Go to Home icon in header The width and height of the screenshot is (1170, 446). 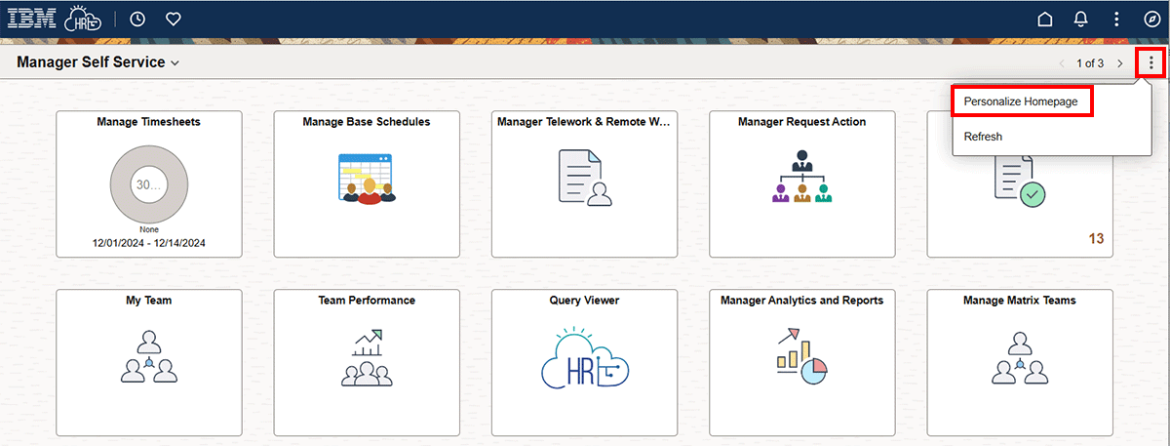(1045, 19)
